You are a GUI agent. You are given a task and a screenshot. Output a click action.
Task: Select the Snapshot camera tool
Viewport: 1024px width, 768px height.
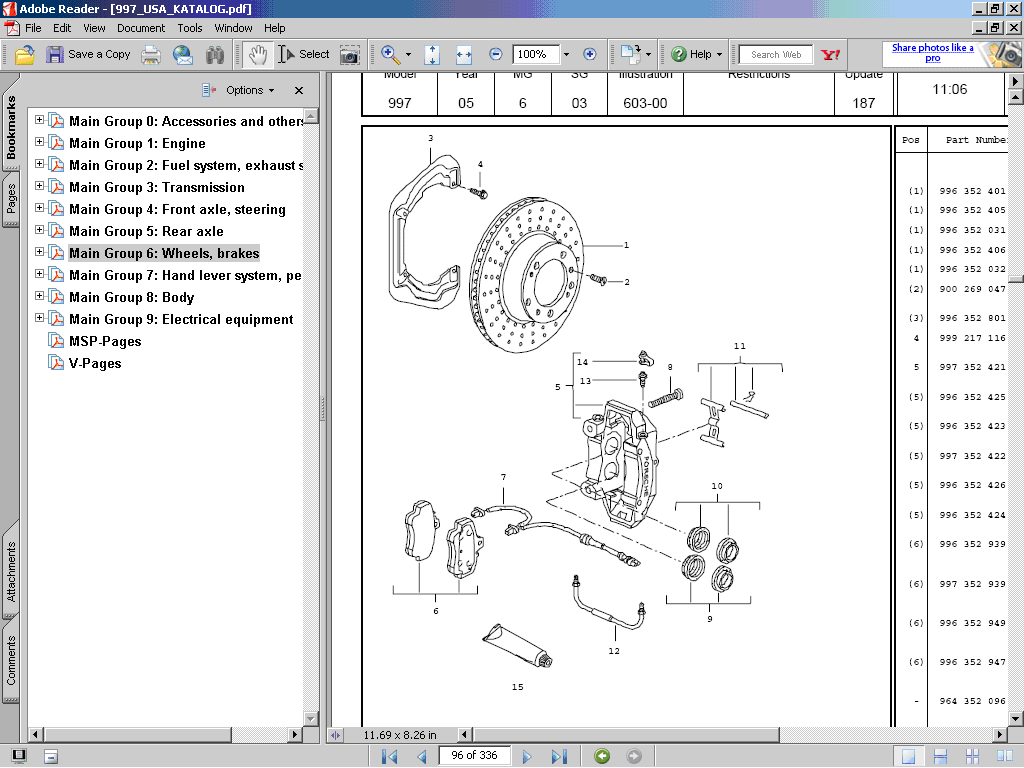[349, 56]
